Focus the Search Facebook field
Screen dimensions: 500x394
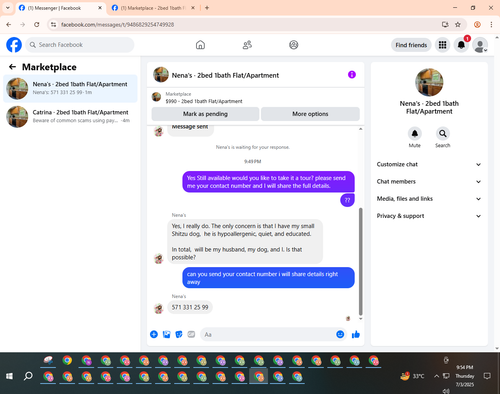point(80,45)
